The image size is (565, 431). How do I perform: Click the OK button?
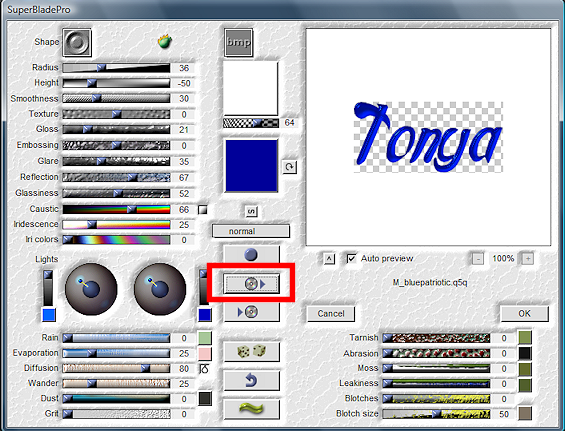click(x=524, y=314)
